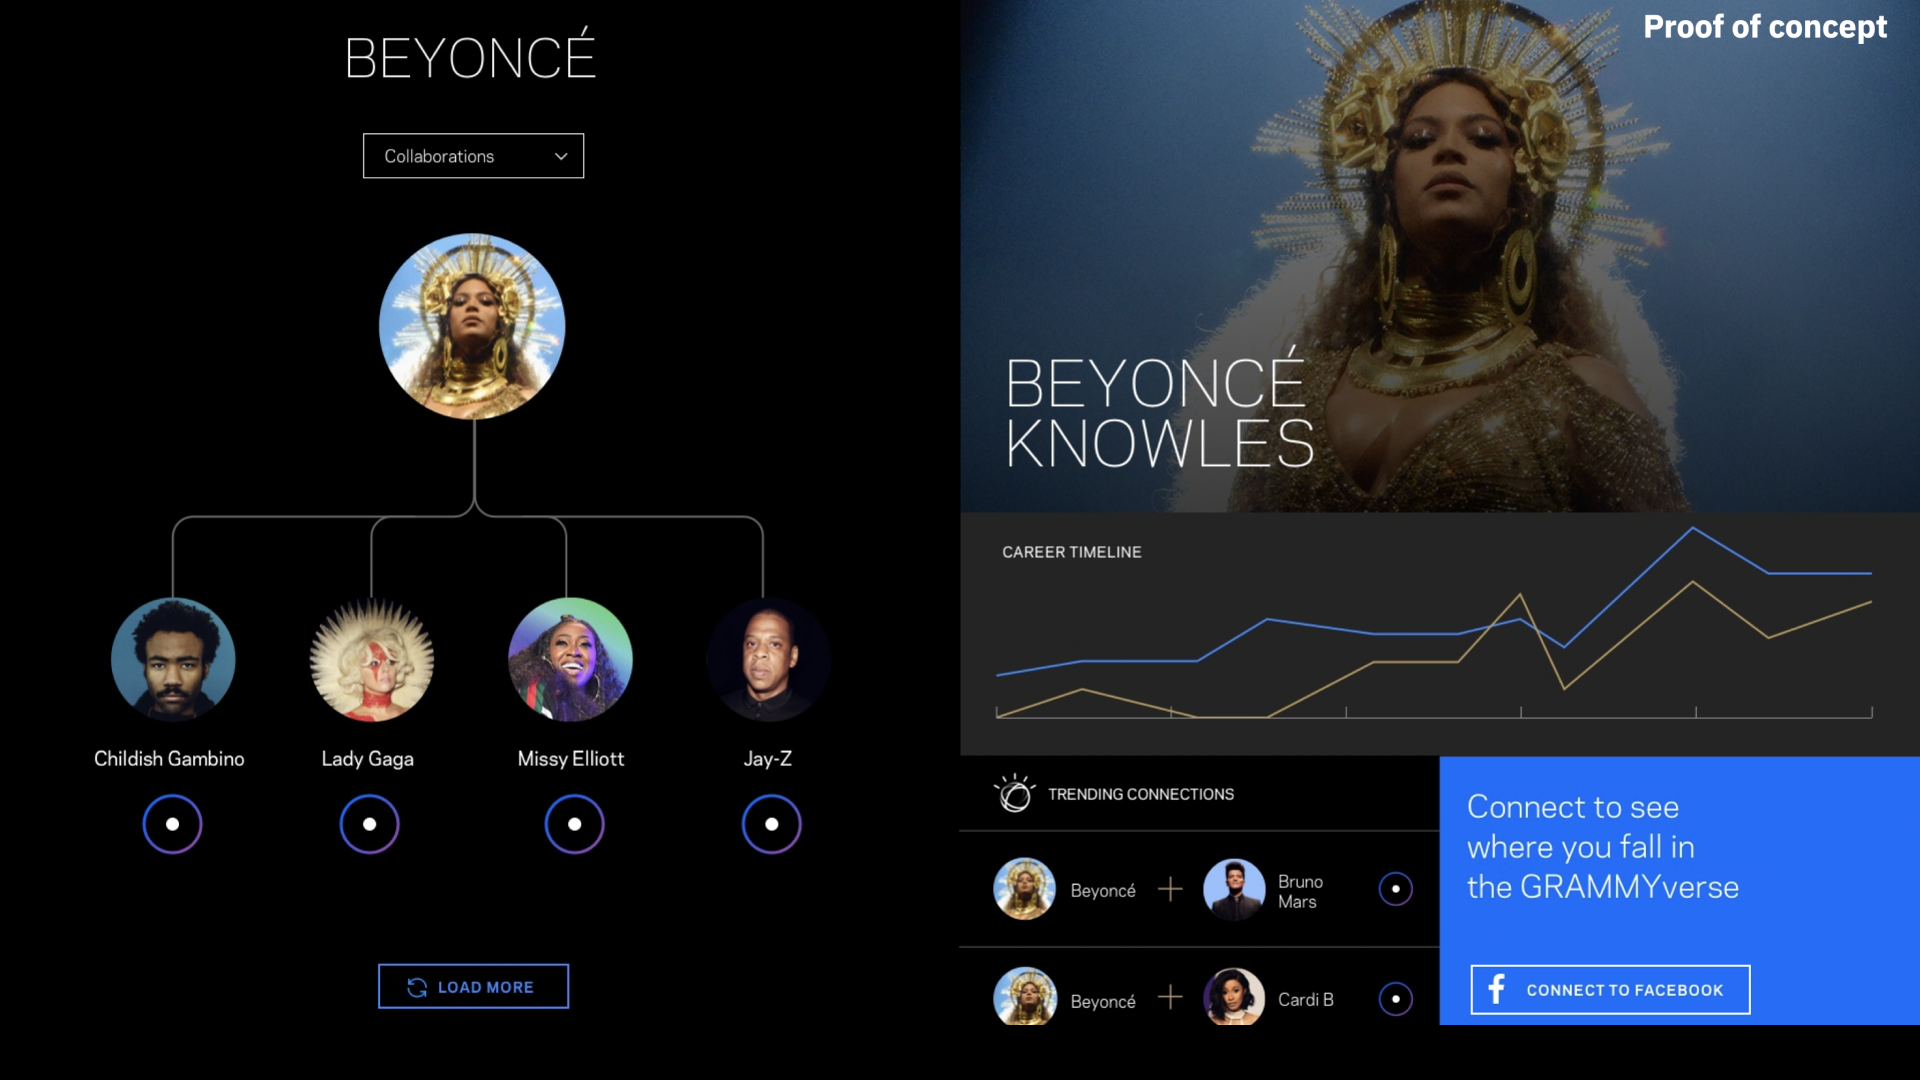Click the Jay-Z name label
Viewport: 1920px width, 1080px height.
point(767,759)
